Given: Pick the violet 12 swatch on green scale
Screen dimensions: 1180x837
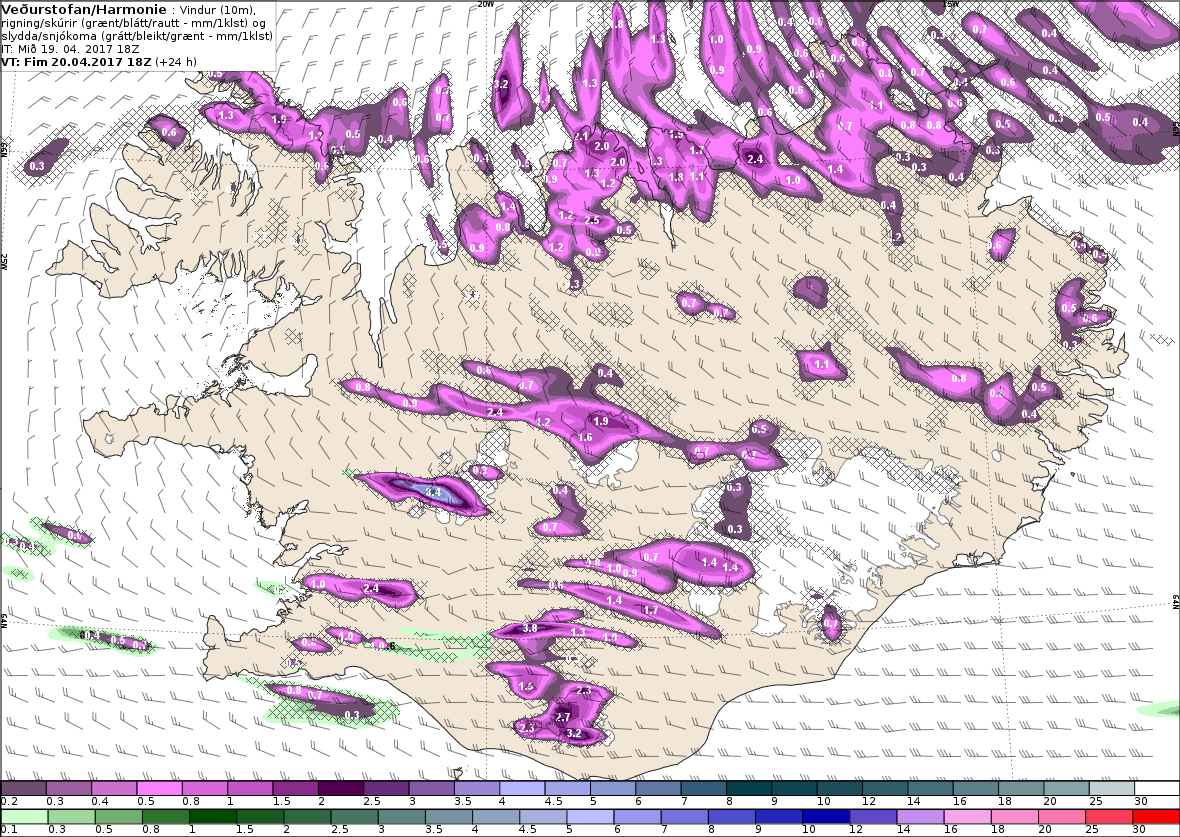Looking at the screenshot, I should tap(873, 817).
